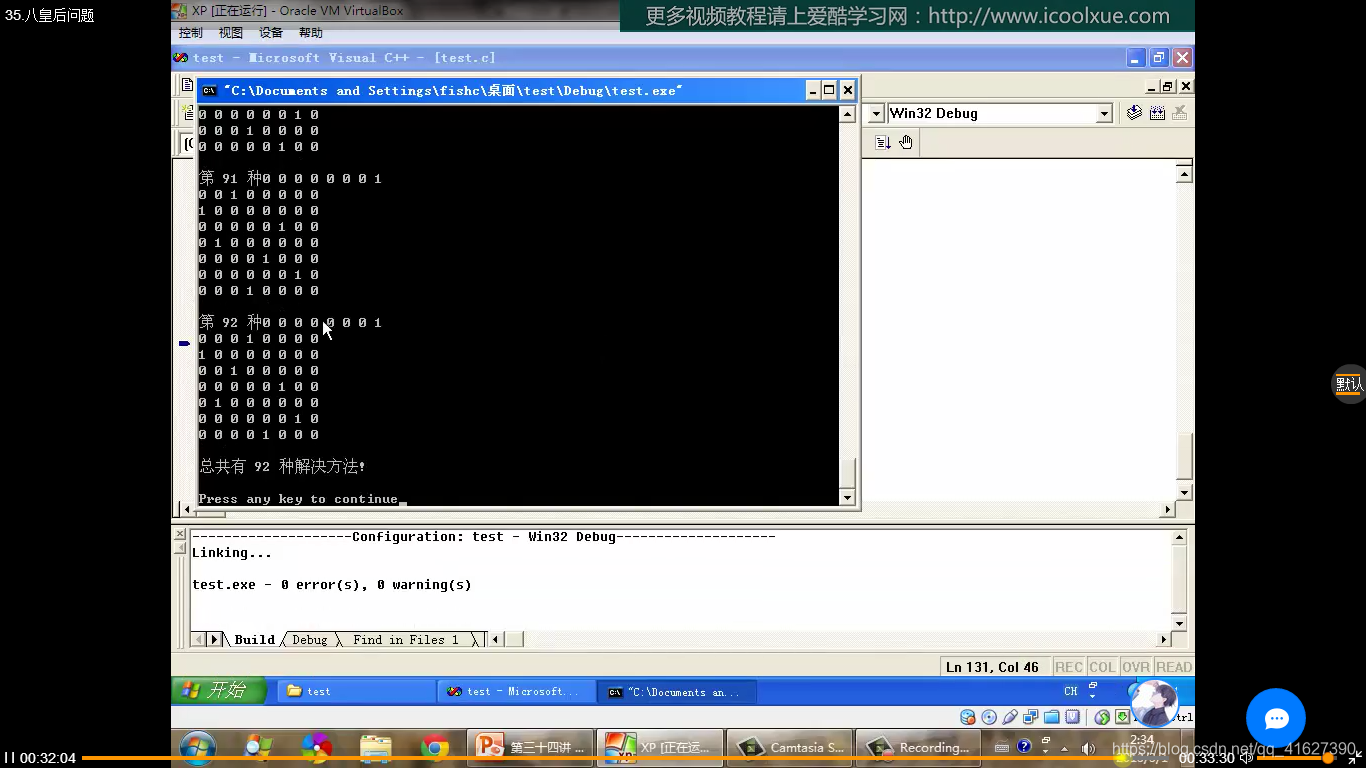Click the 'test.exe - 0 error(s), 0 warning(s)' line
Screen dimensions: 1366x768
click(x=331, y=585)
